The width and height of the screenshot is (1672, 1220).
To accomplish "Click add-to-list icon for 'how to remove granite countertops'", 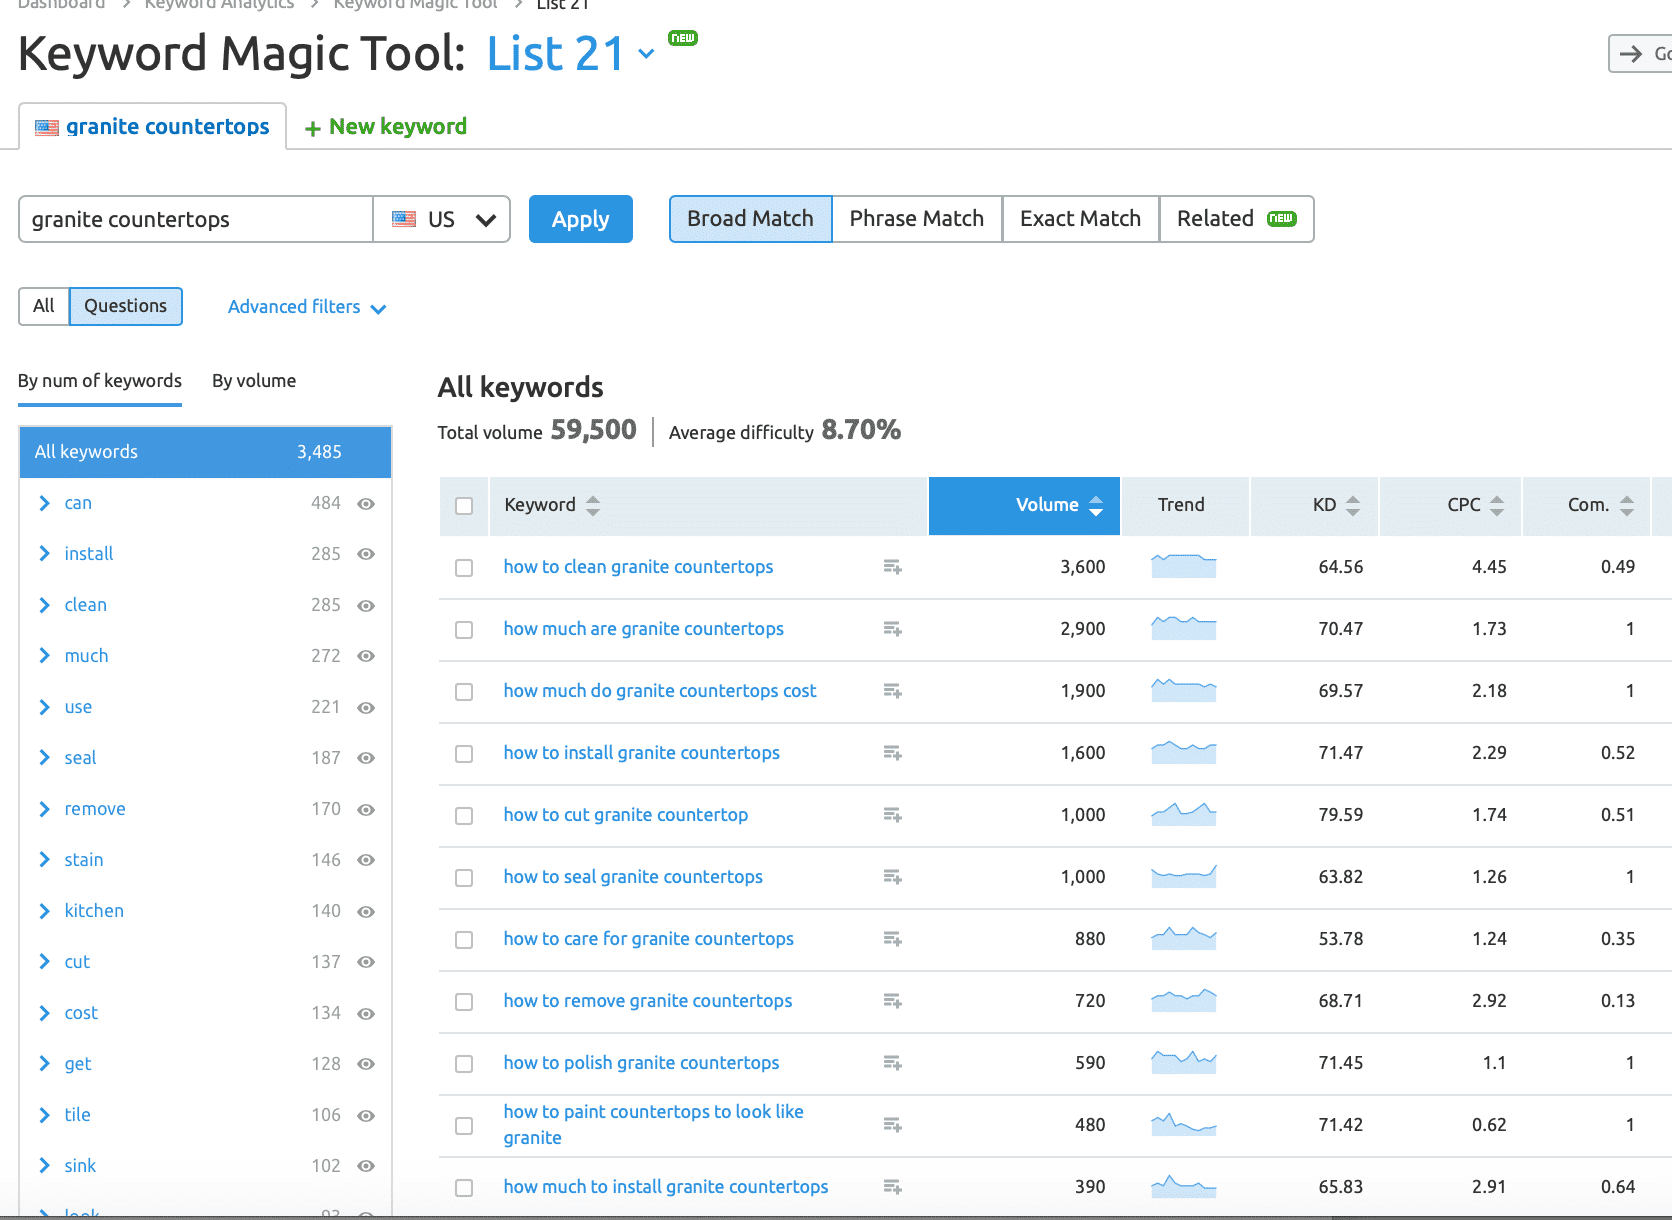I will tap(892, 1001).
